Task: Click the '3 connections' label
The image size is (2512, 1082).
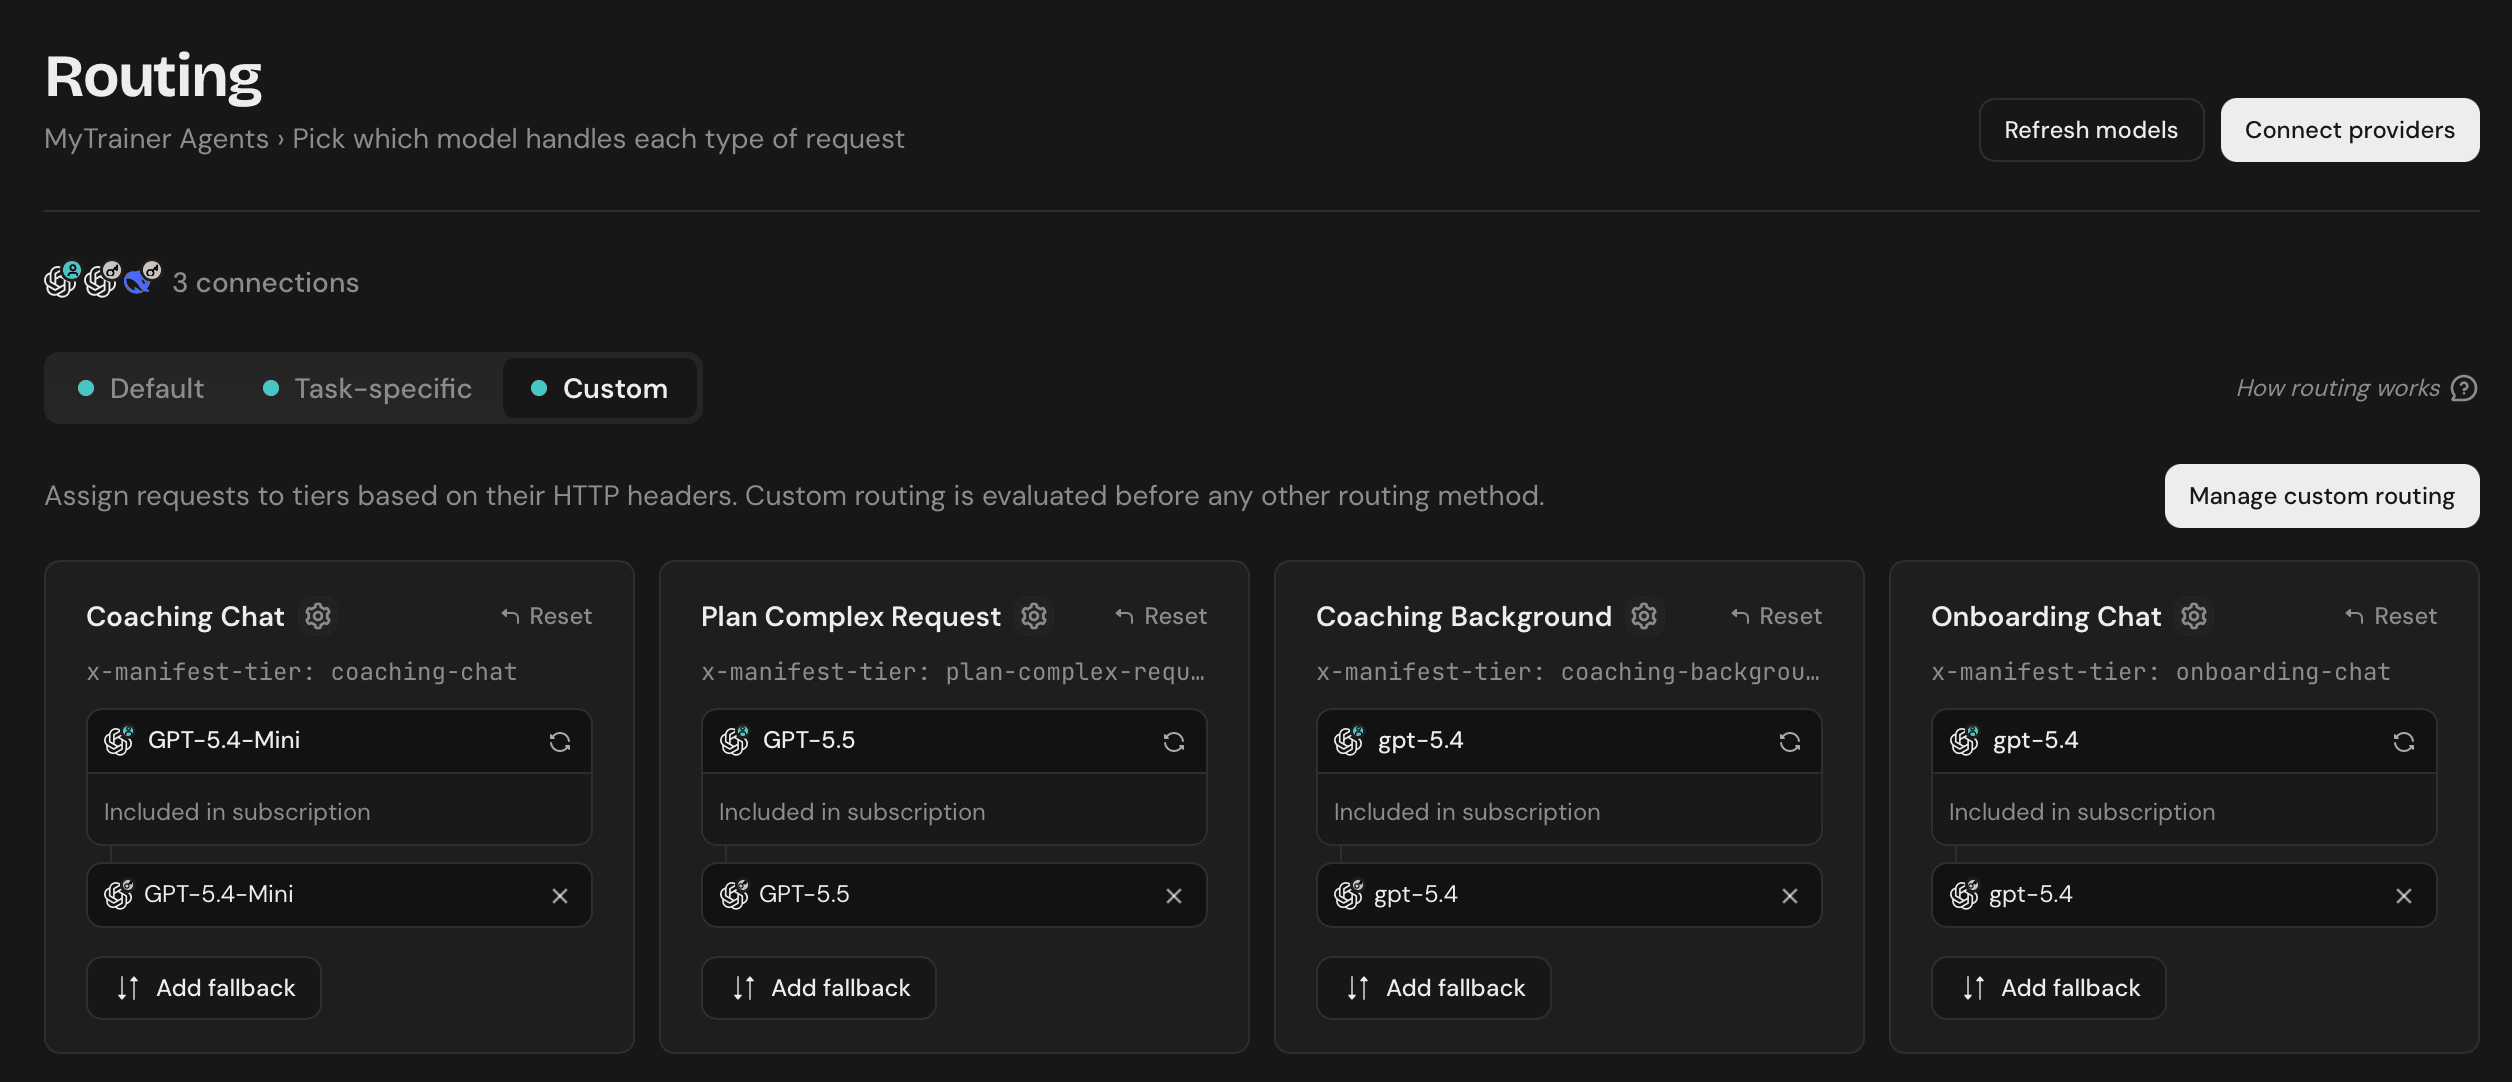Action: (265, 283)
